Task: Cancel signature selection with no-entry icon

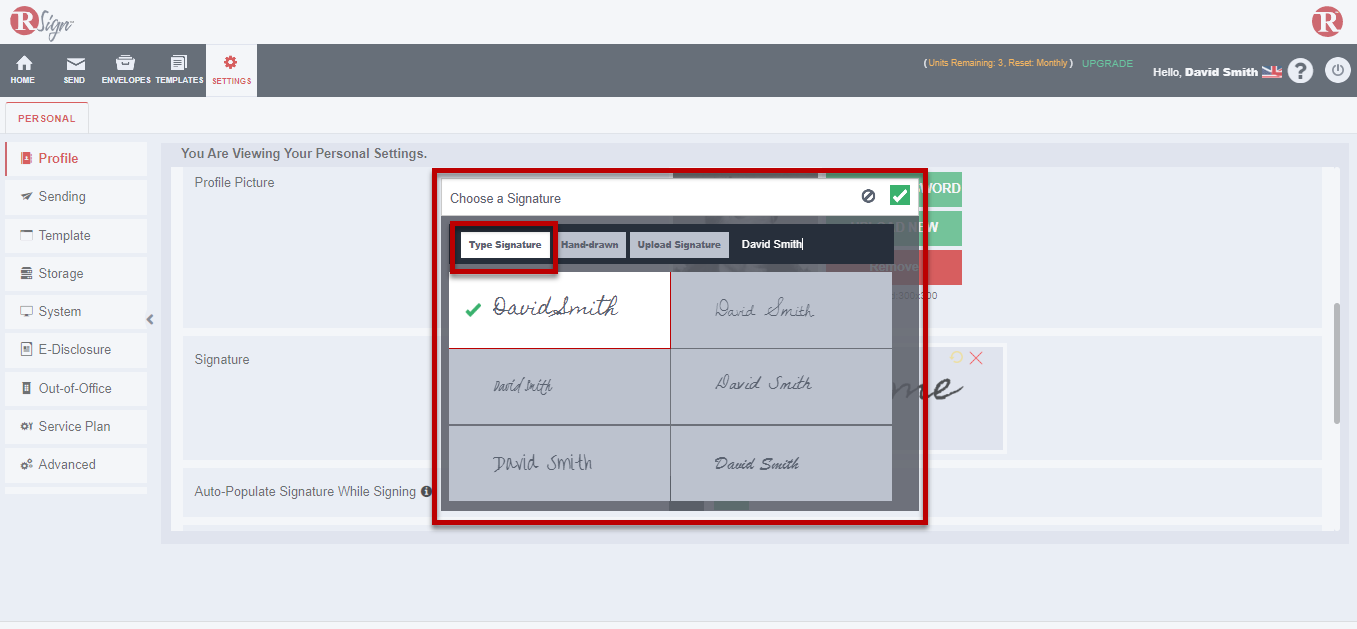Action: 867,196
